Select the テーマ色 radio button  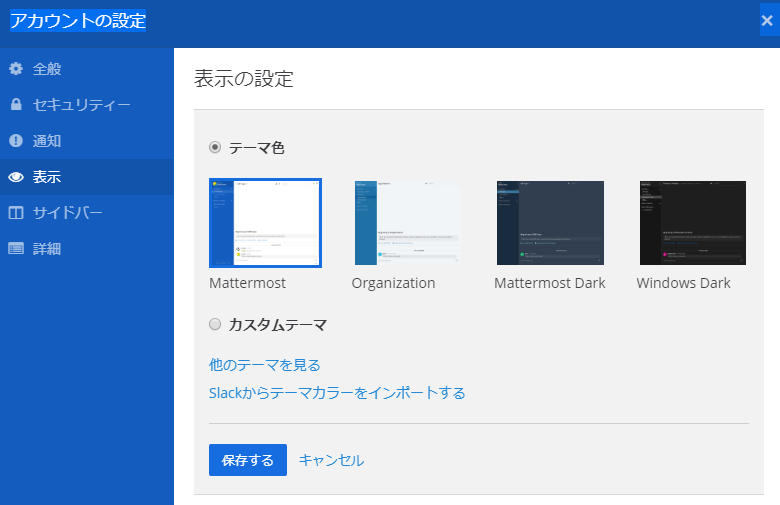[x=215, y=147]
